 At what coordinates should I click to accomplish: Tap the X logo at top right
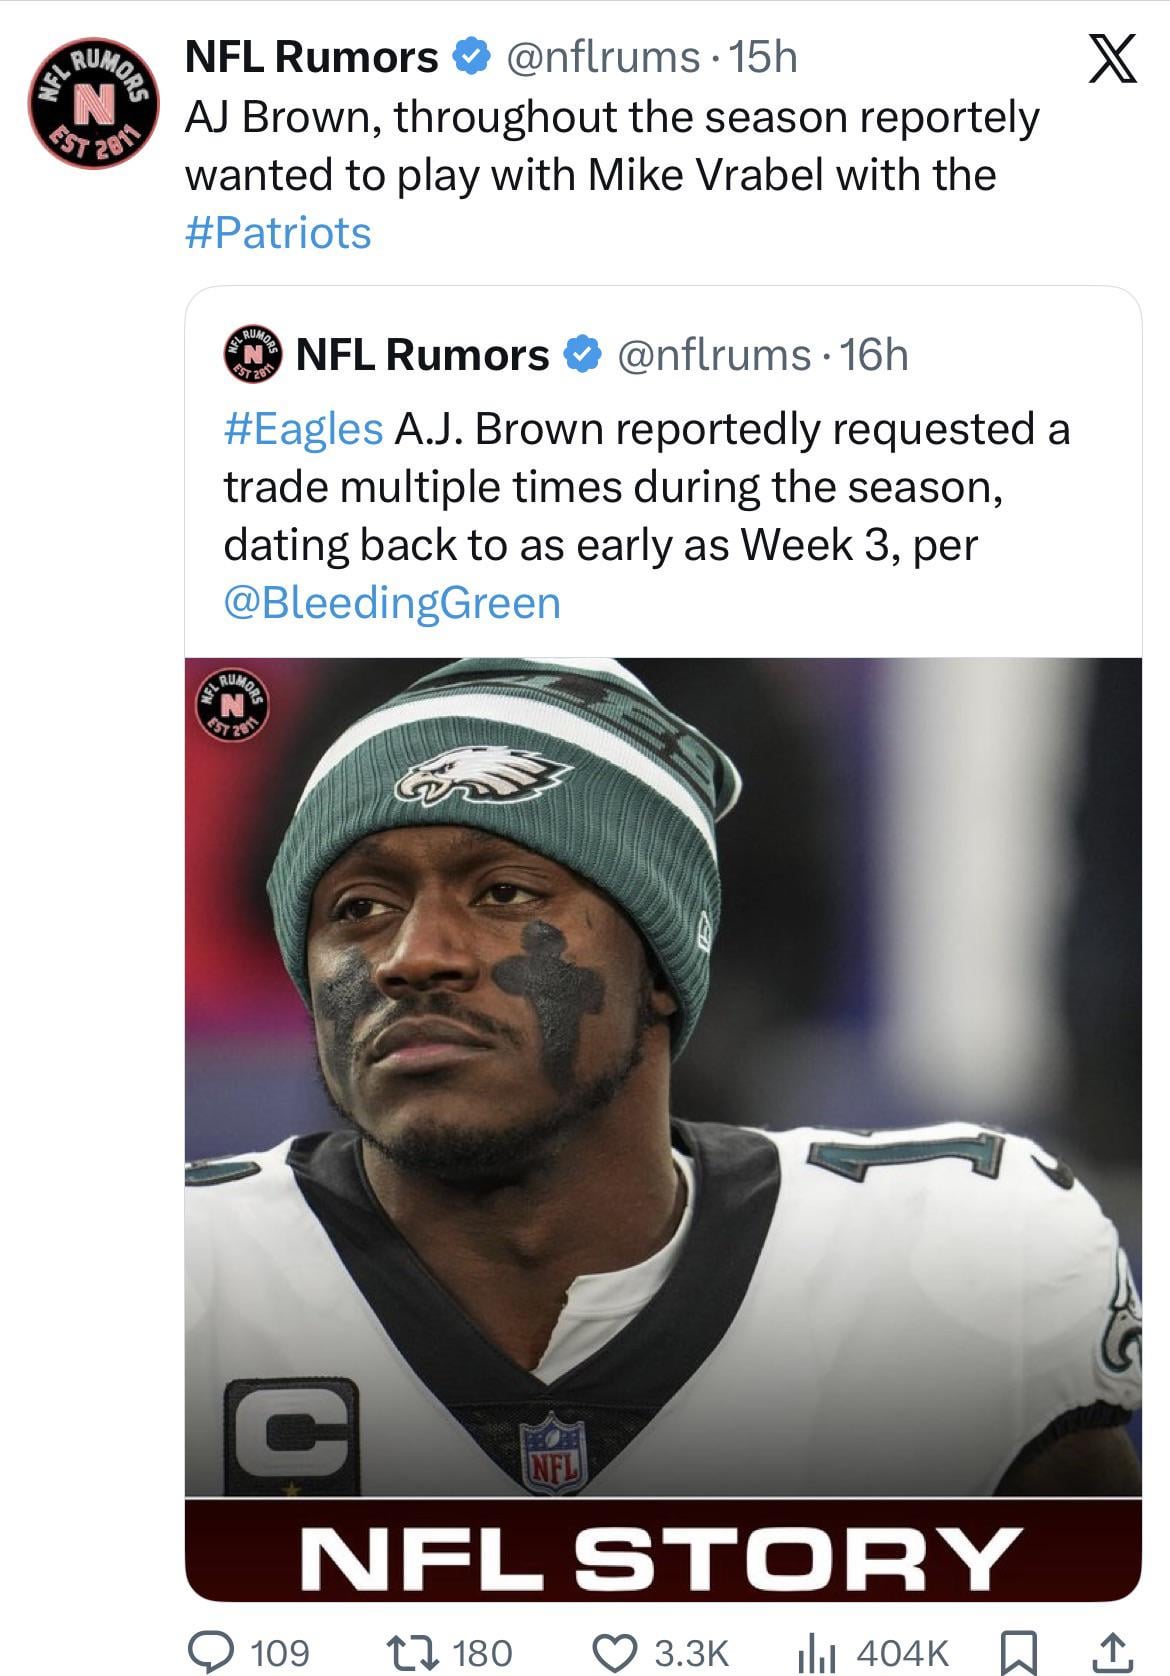1110,60
